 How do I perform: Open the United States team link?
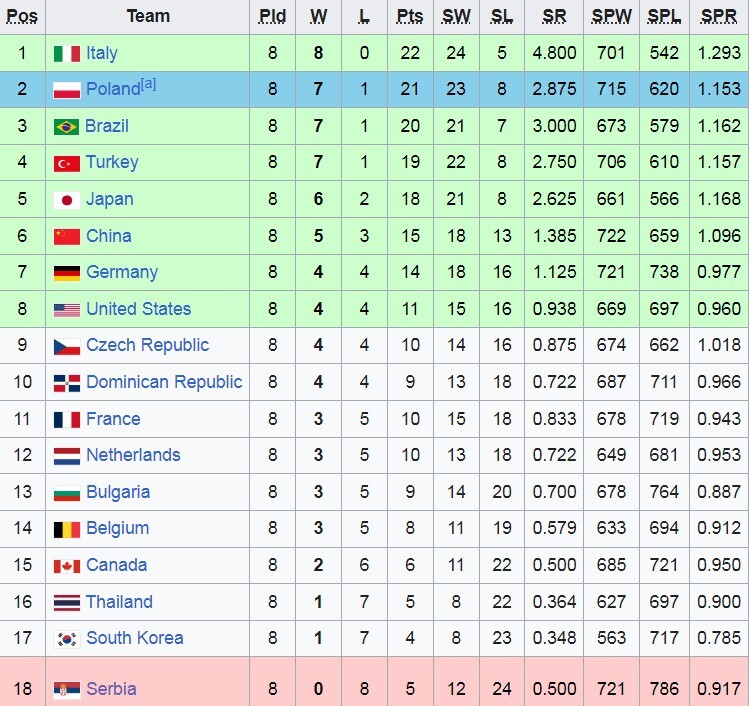pos(138,309)
